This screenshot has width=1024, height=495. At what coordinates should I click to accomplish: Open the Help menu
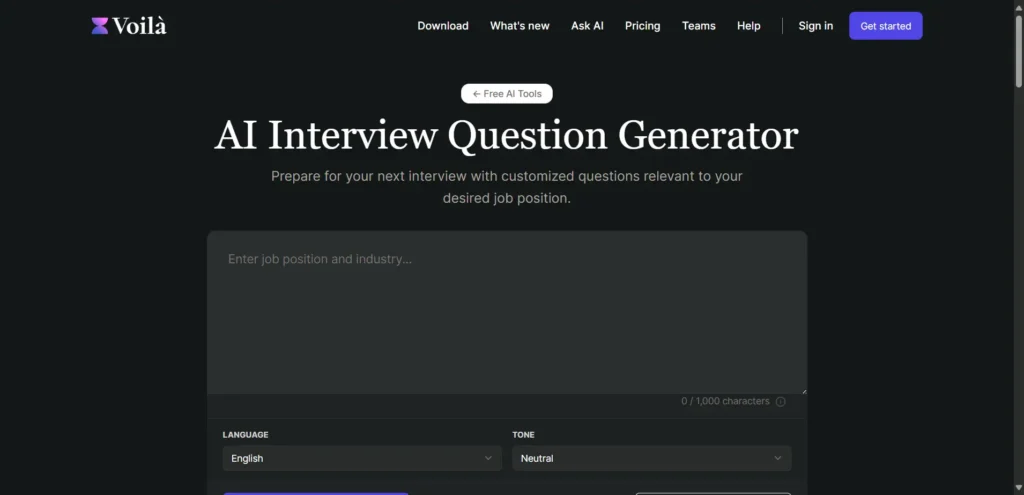[x=748, y=26]
